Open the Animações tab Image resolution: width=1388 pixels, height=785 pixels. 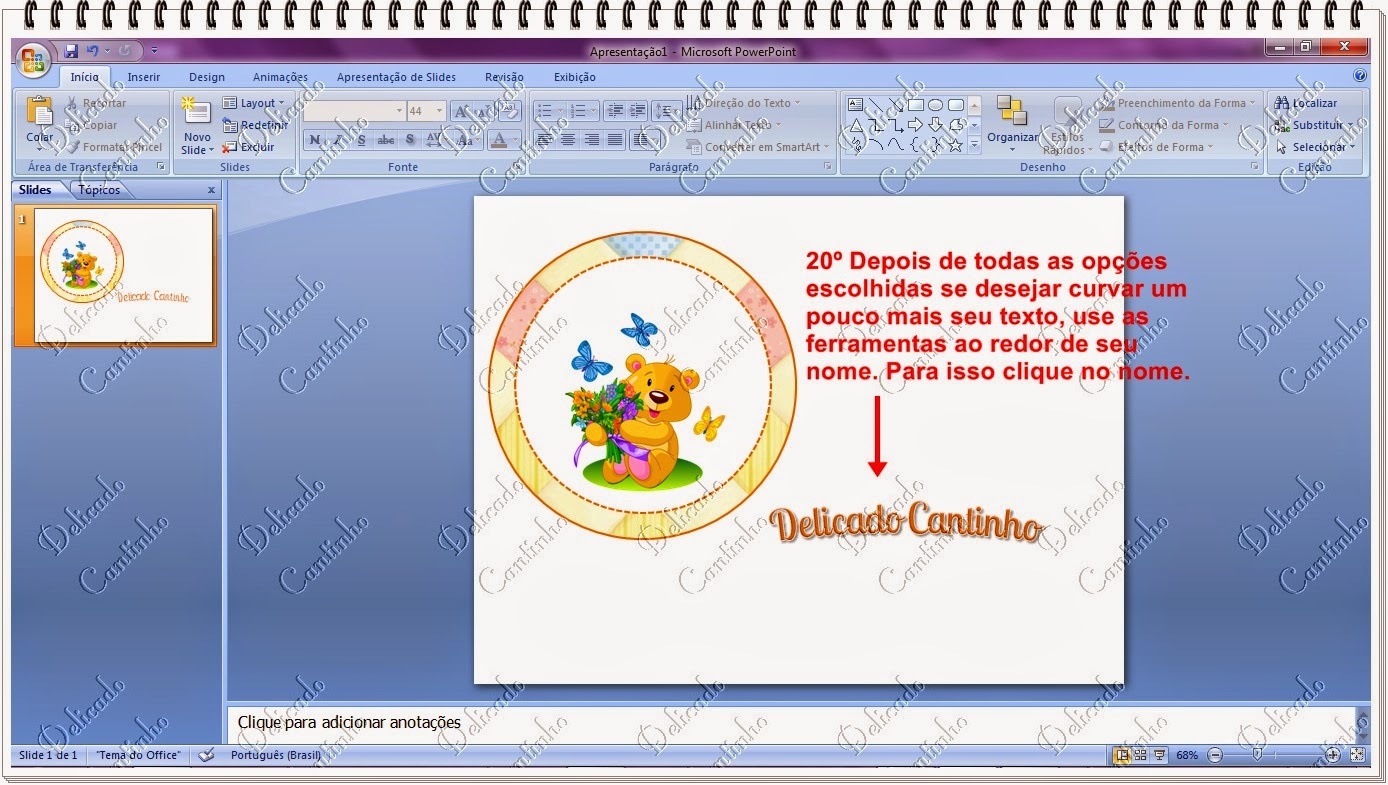tap(280, 77)
